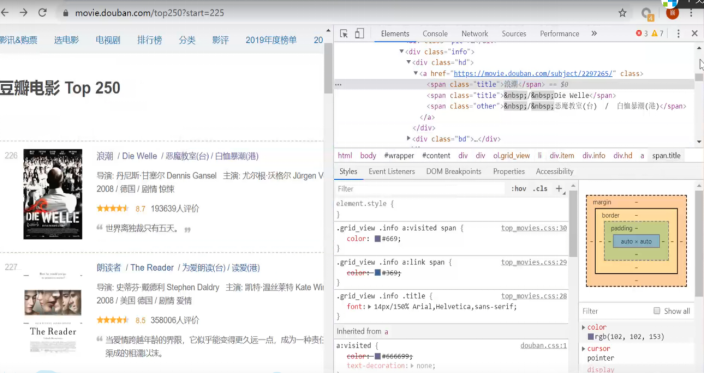Switch to the Elements tab

(395, 34)
